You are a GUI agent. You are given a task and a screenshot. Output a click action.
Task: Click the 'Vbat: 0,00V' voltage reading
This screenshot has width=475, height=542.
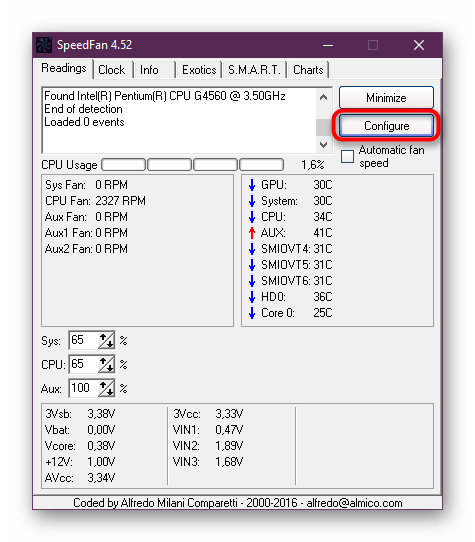pos(80,430)
